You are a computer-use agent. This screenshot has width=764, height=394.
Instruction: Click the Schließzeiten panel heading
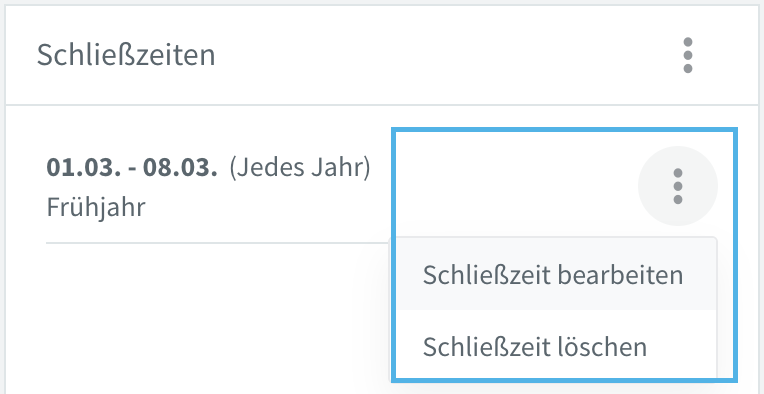click(x=126, y=55)
